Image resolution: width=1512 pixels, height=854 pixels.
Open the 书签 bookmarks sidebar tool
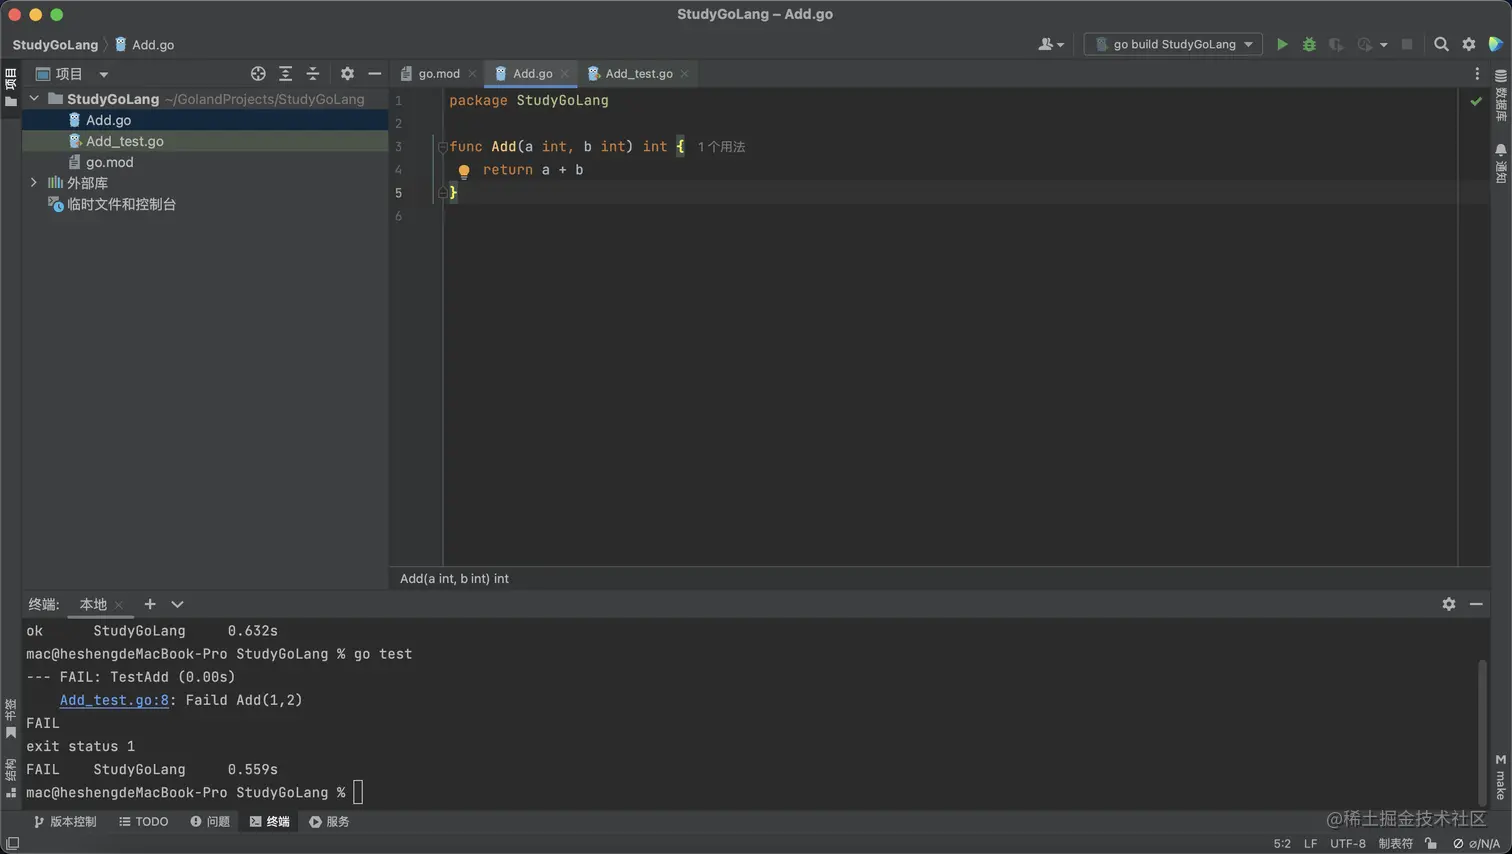[x=11, y=719]
